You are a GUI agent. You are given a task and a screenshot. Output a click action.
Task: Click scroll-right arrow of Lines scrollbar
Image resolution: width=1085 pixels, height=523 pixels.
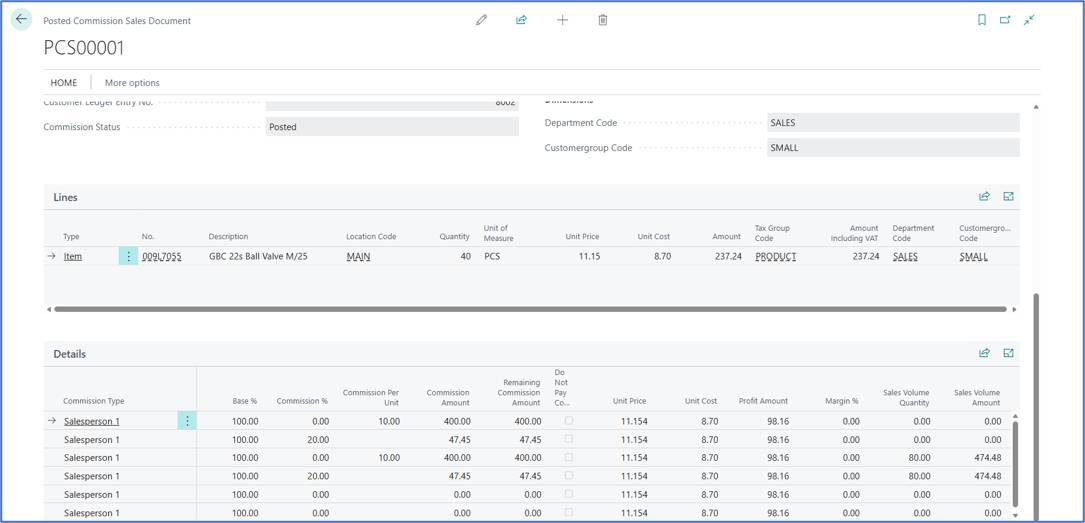pyautogui.click(x=1014, y=309)
